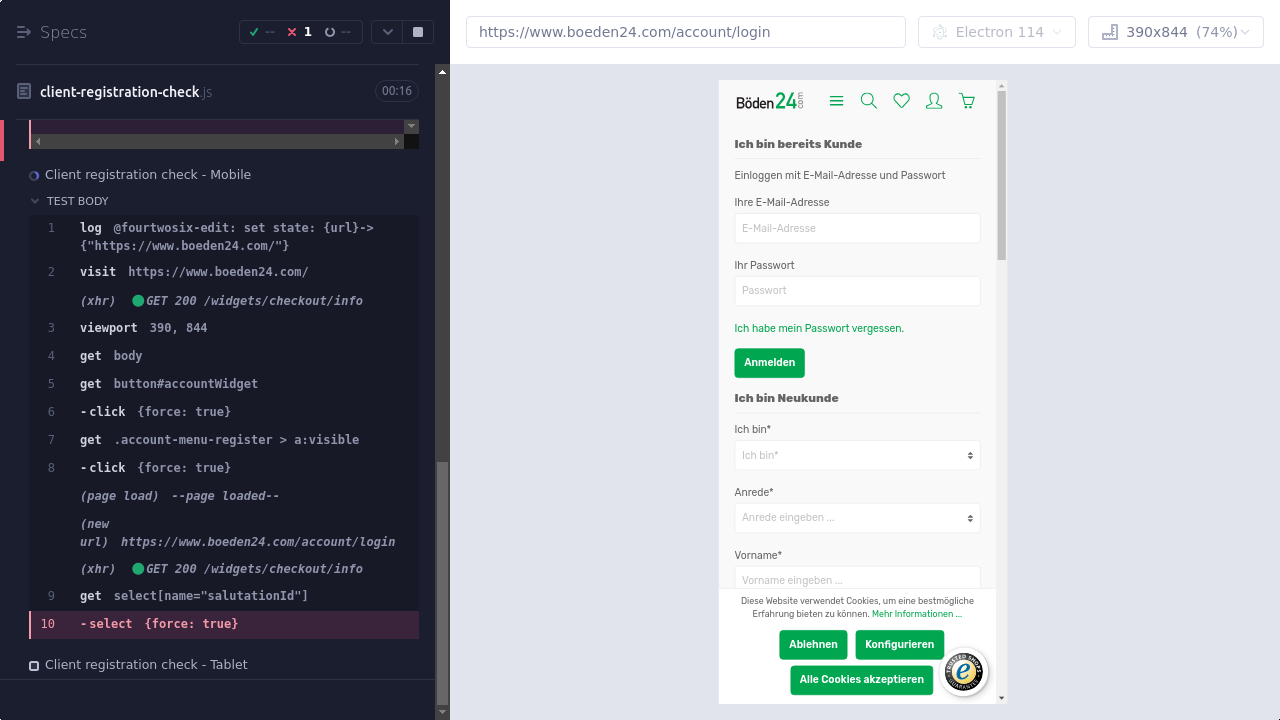The height and width of the screenshot is (720, 1280).
Task: Open the wishlist heart icon
Action: click(x=901, y=101)
